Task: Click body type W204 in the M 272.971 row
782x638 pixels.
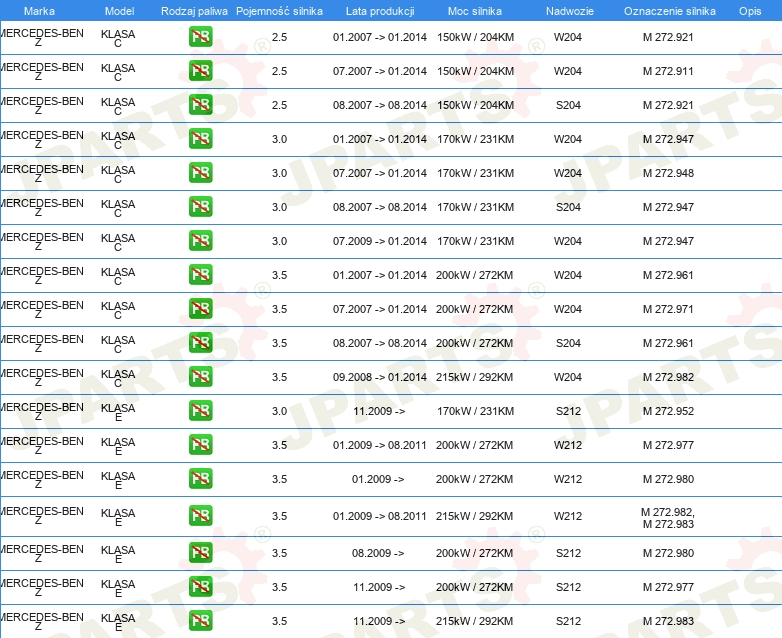Action: [x=568, y=309]
